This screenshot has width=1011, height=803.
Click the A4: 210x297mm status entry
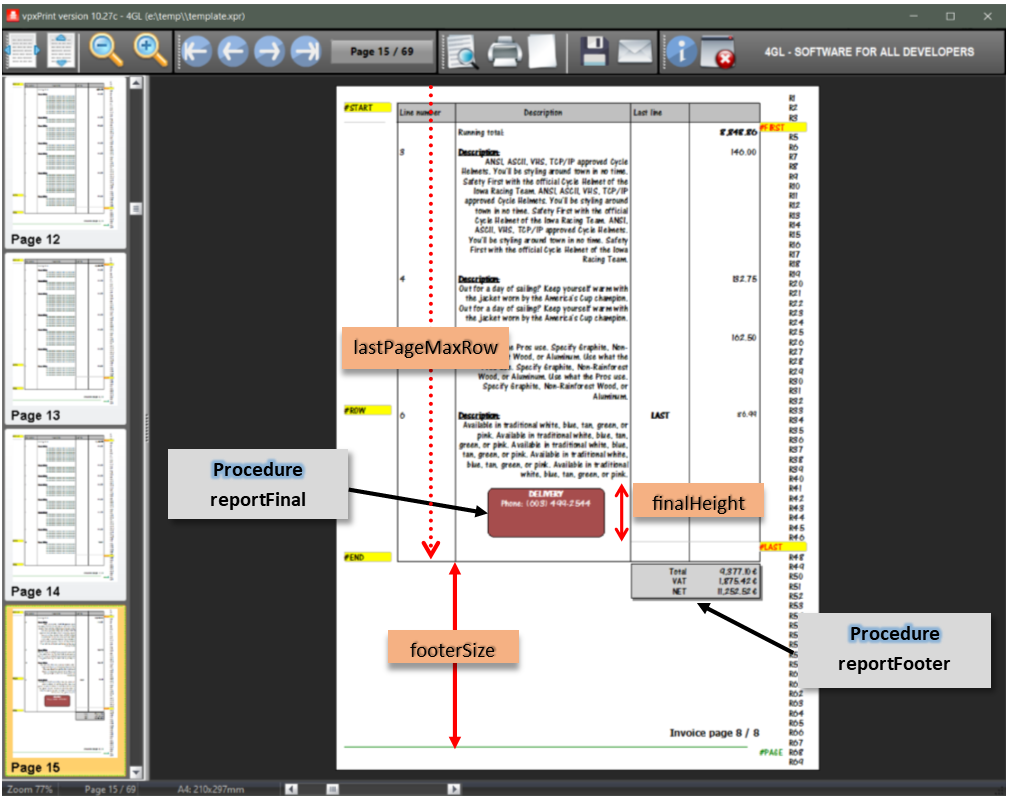[211, 789]
